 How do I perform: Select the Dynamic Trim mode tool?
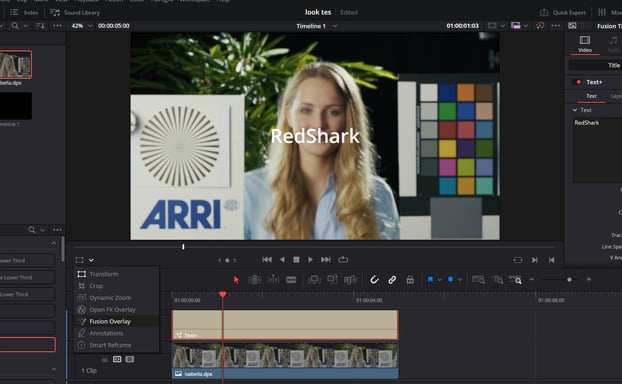(x=273, y=280)
